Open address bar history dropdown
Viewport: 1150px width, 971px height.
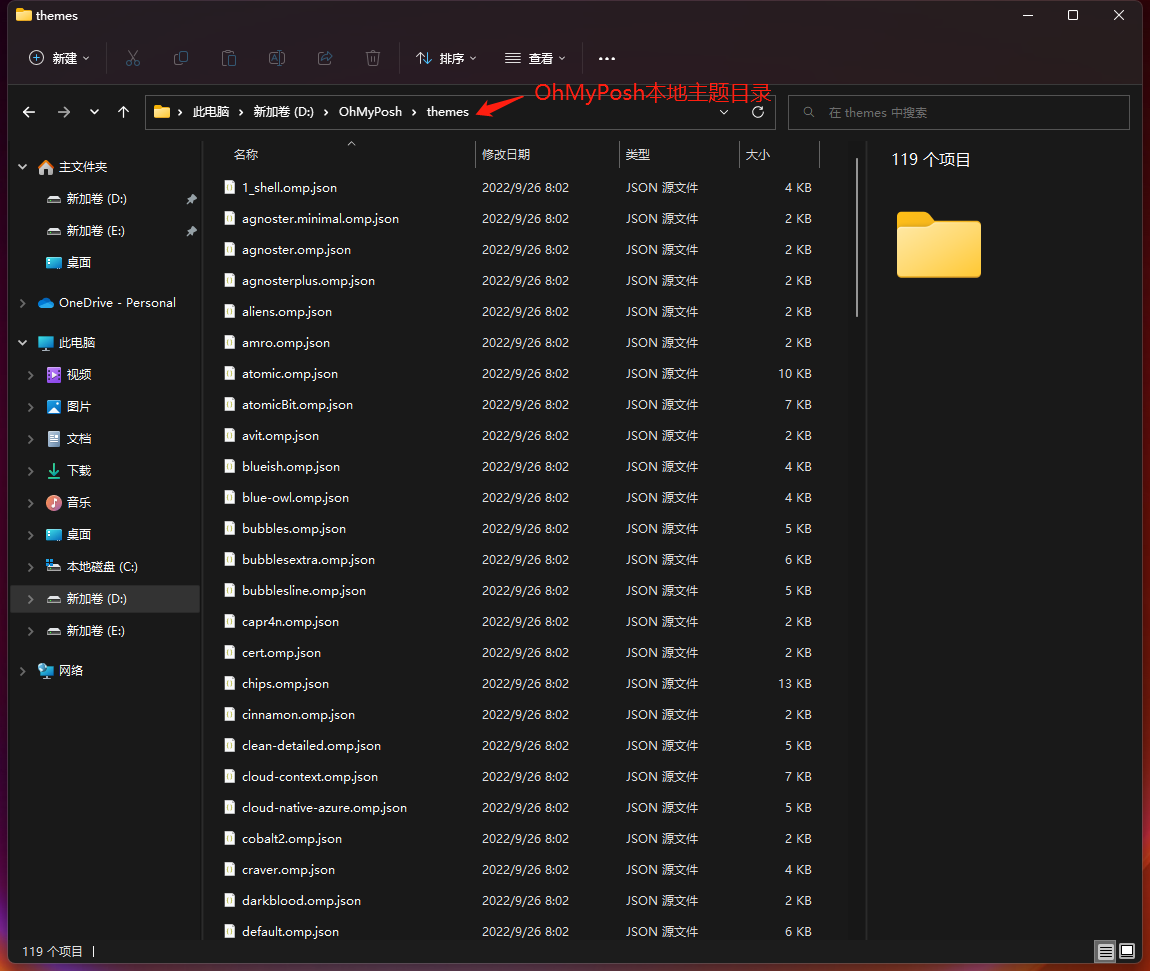[x=725, y=112]
